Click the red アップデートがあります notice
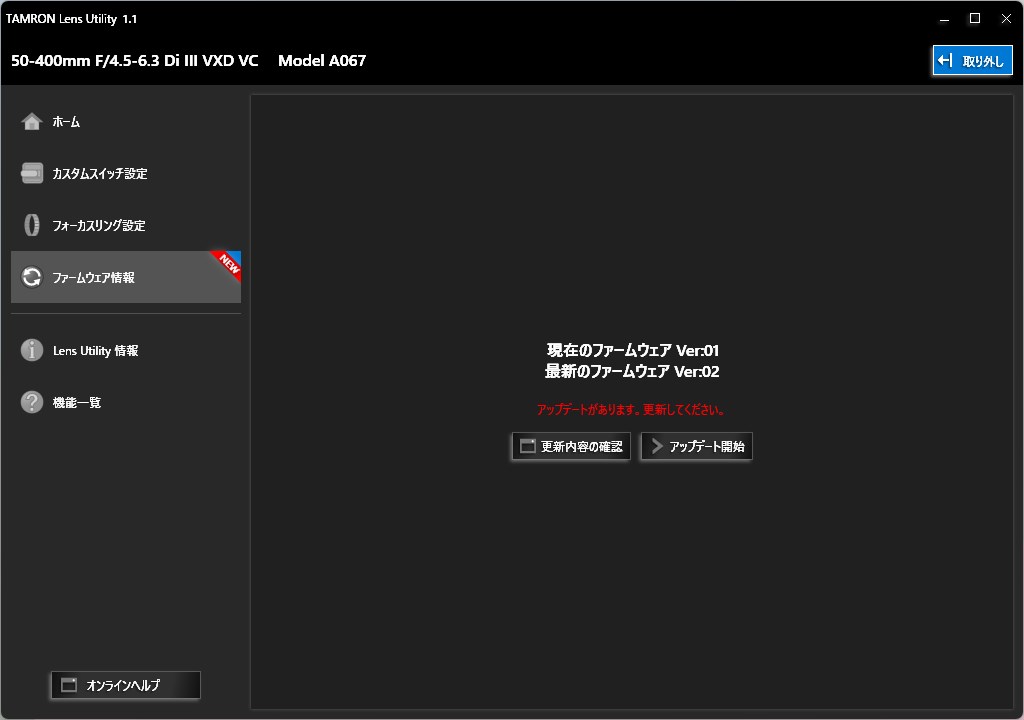Screen dimensions: 1024x720 pos(630,410)
